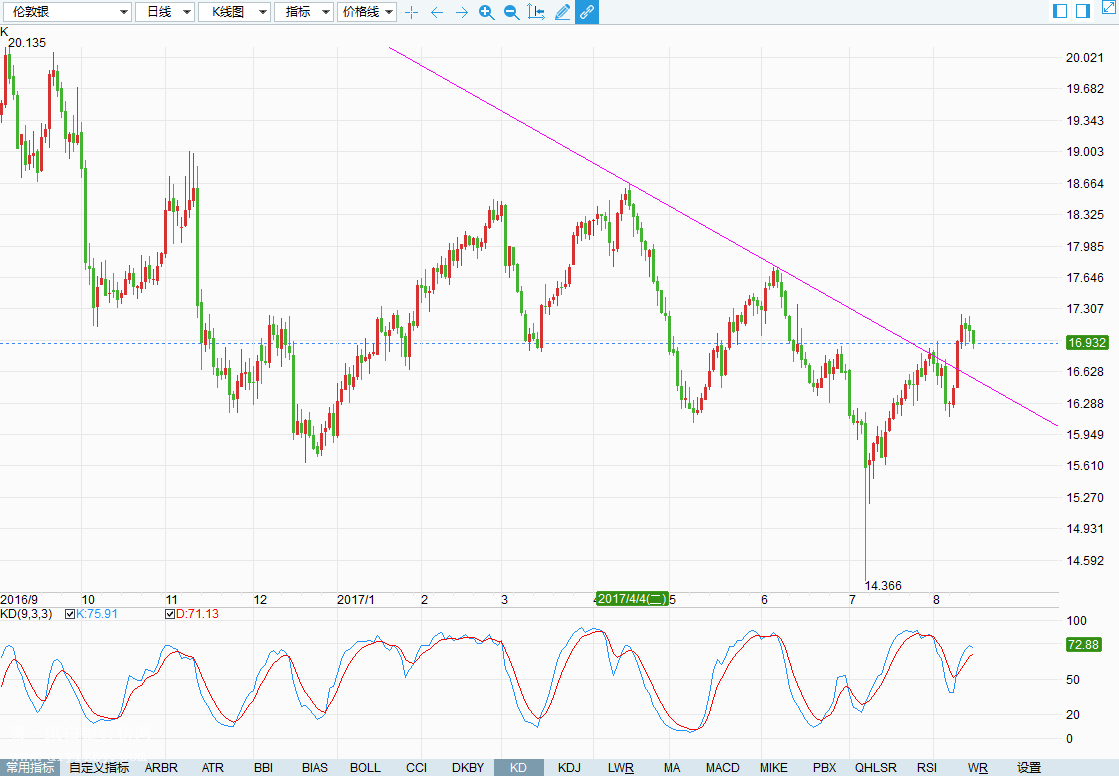This screenshot has width=1119, height=776.
Task: Switch to 自定义指标 tab
Action: pyautogui.click(x=99, y=767)
